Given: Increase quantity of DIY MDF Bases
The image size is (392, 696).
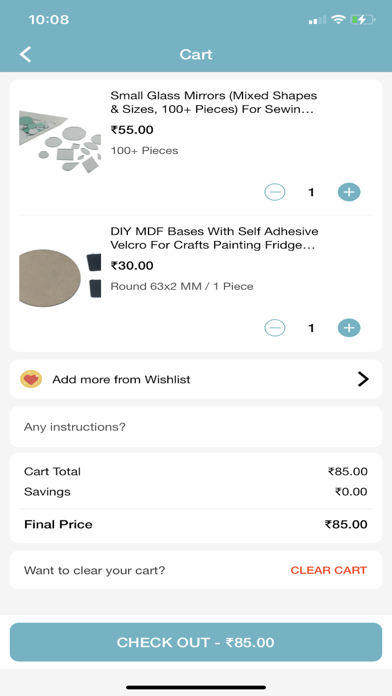Looking at the screenshot, I should click(x=349, y=328).
